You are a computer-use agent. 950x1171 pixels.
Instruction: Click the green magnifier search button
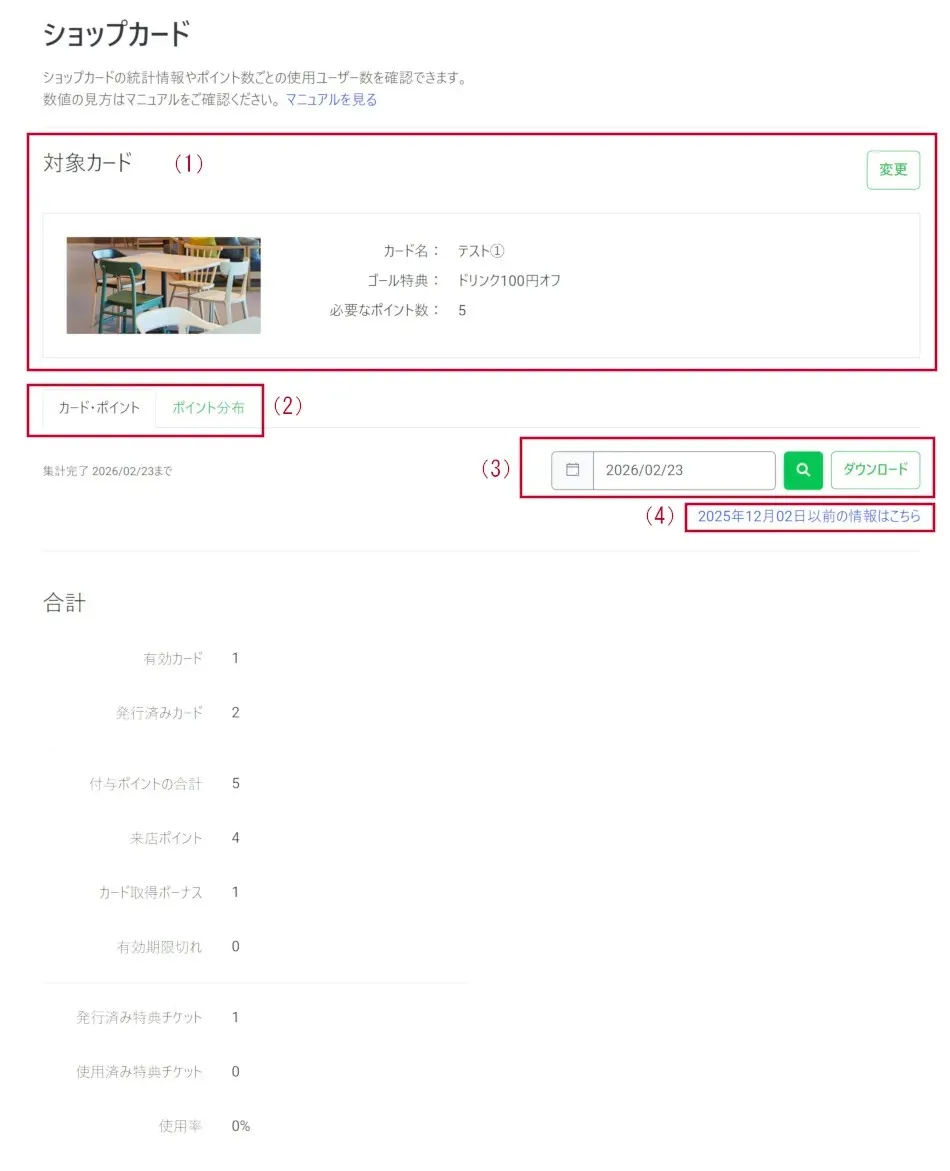[803, 470]
